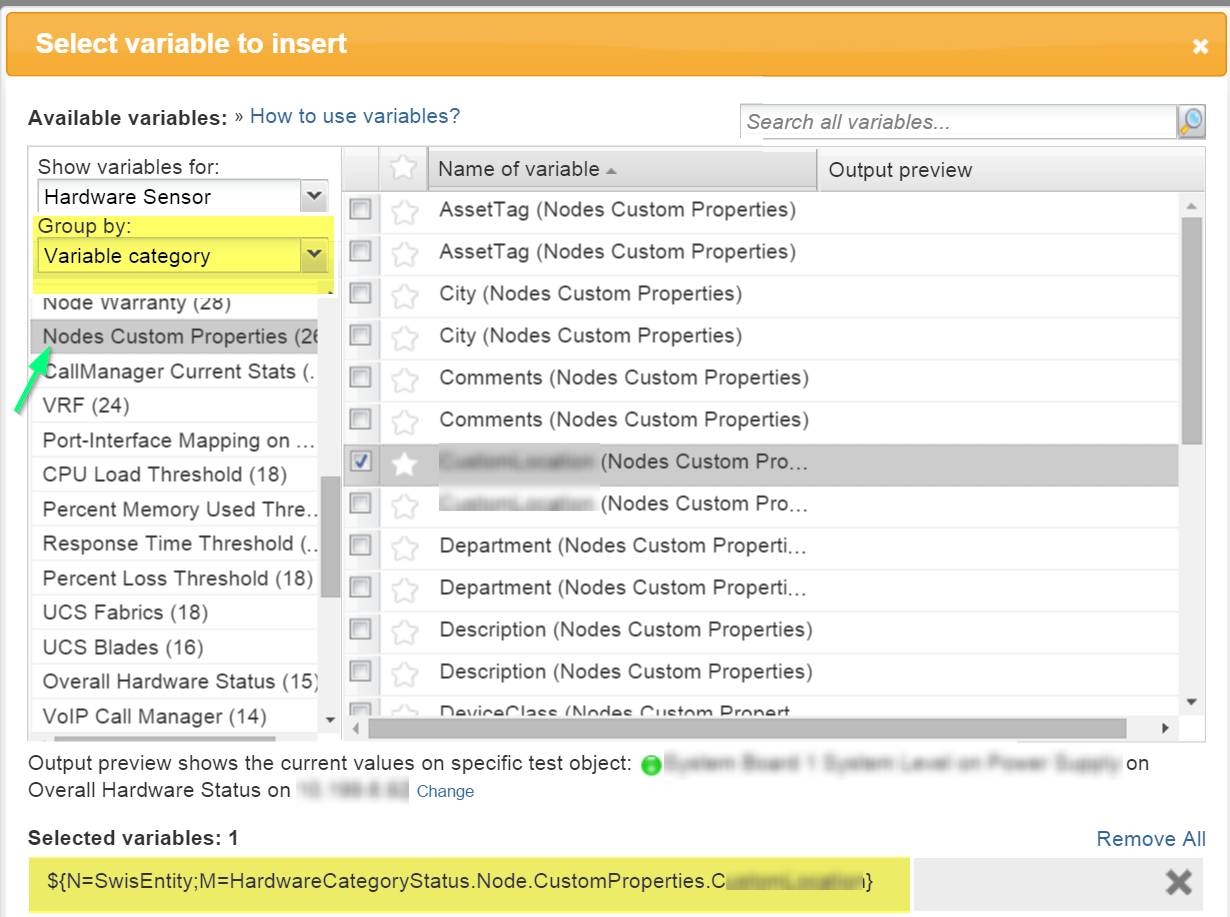This screenshot has width=1230, height=917.
Task: Star the first Comments variable row
Action: click(x=404, y=380)
